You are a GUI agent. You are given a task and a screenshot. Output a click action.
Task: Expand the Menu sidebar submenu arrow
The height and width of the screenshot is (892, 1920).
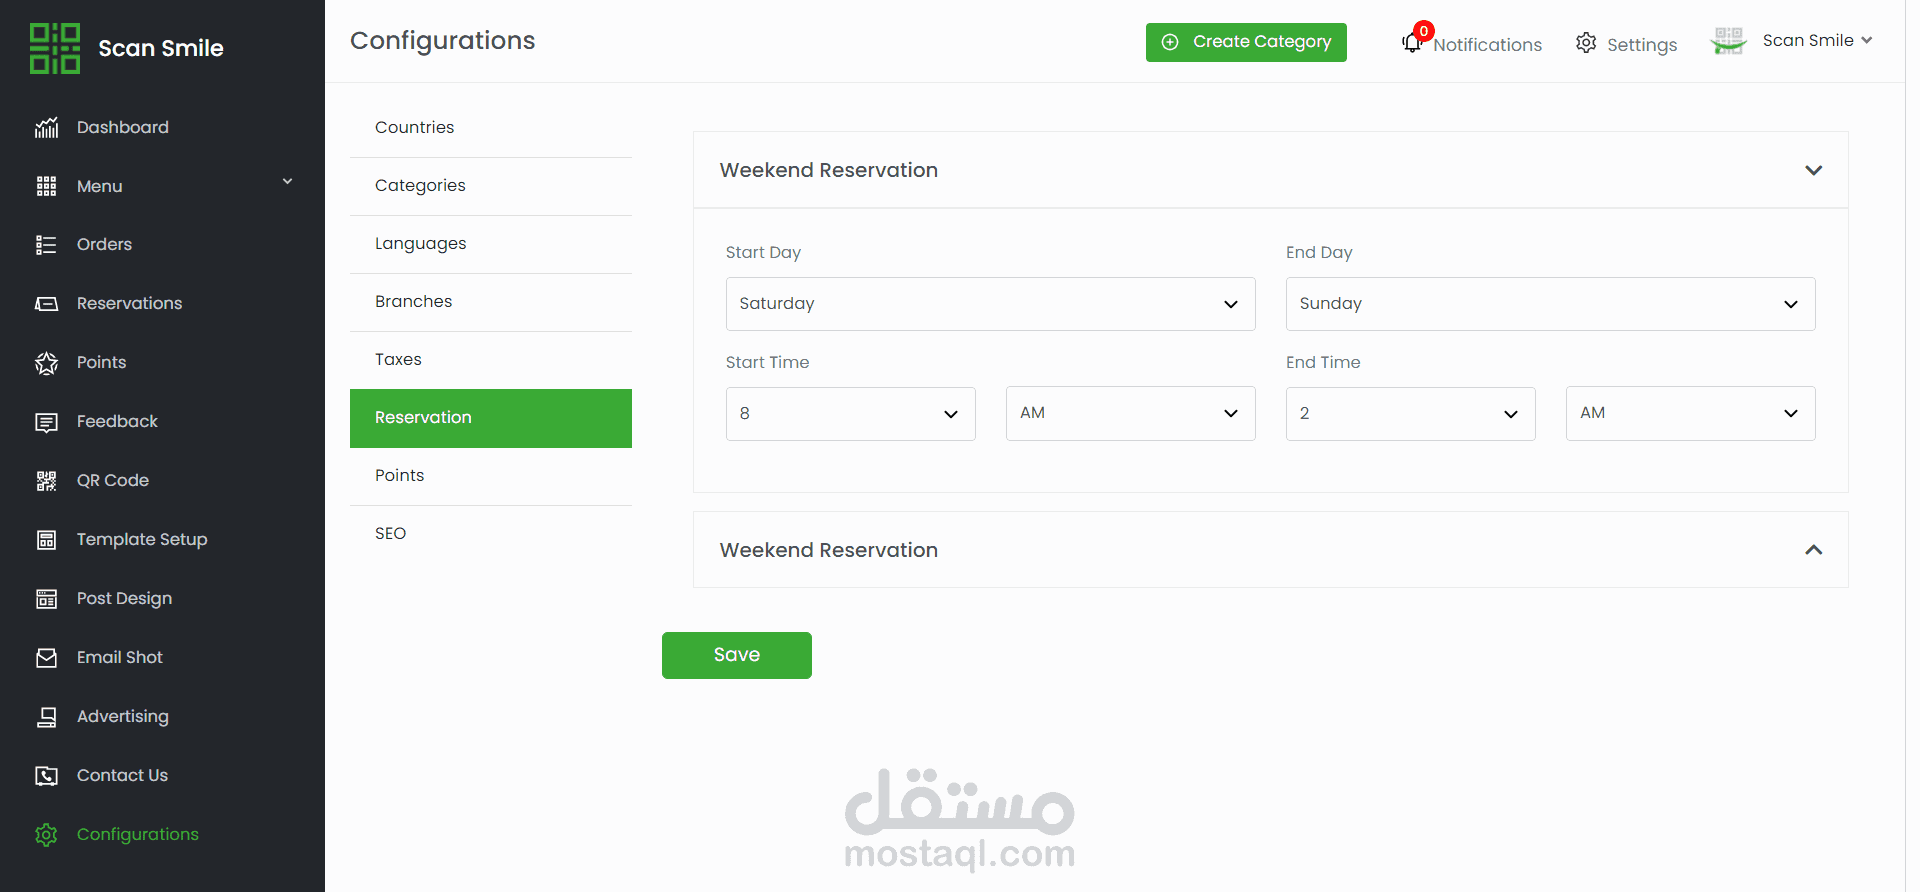(287, 182)
